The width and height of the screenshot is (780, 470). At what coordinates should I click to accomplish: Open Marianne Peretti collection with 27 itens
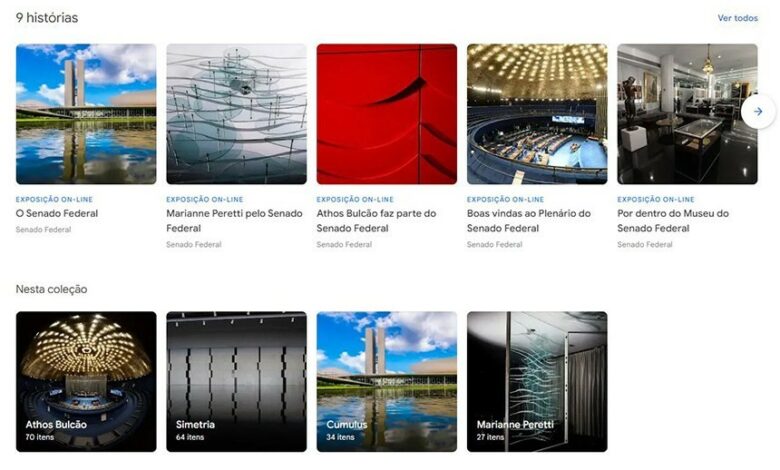[x=537, y=381]
